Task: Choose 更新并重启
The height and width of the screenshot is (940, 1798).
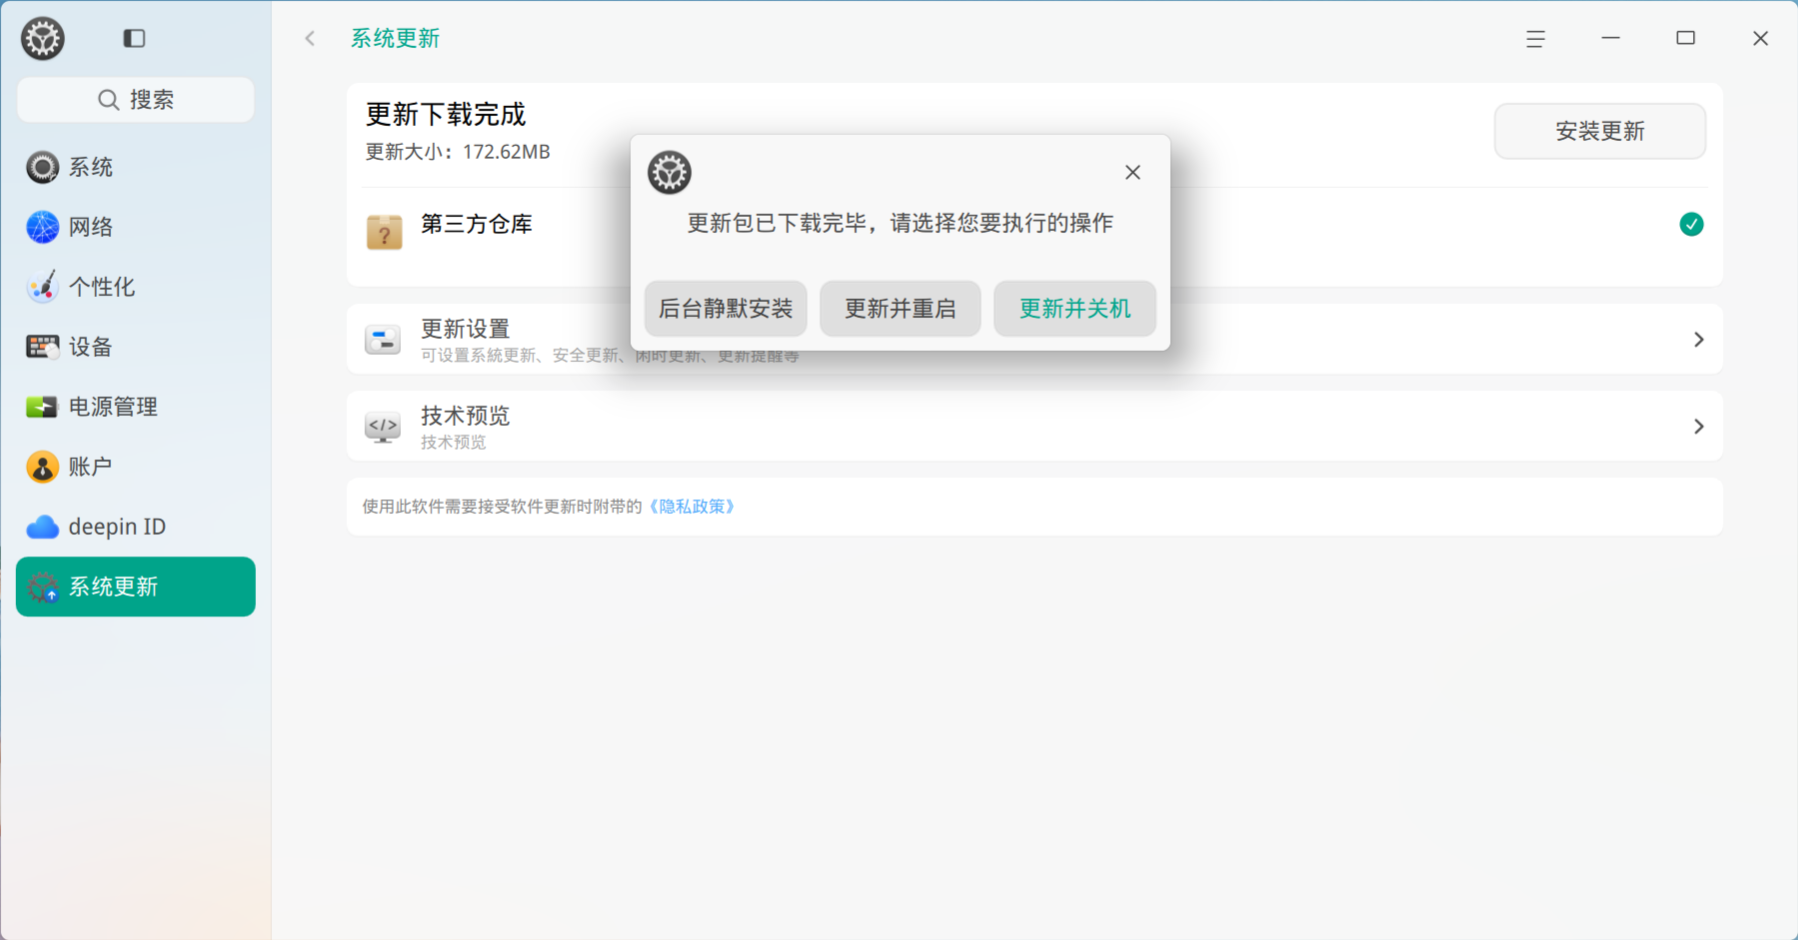Action: coord(900,308)
